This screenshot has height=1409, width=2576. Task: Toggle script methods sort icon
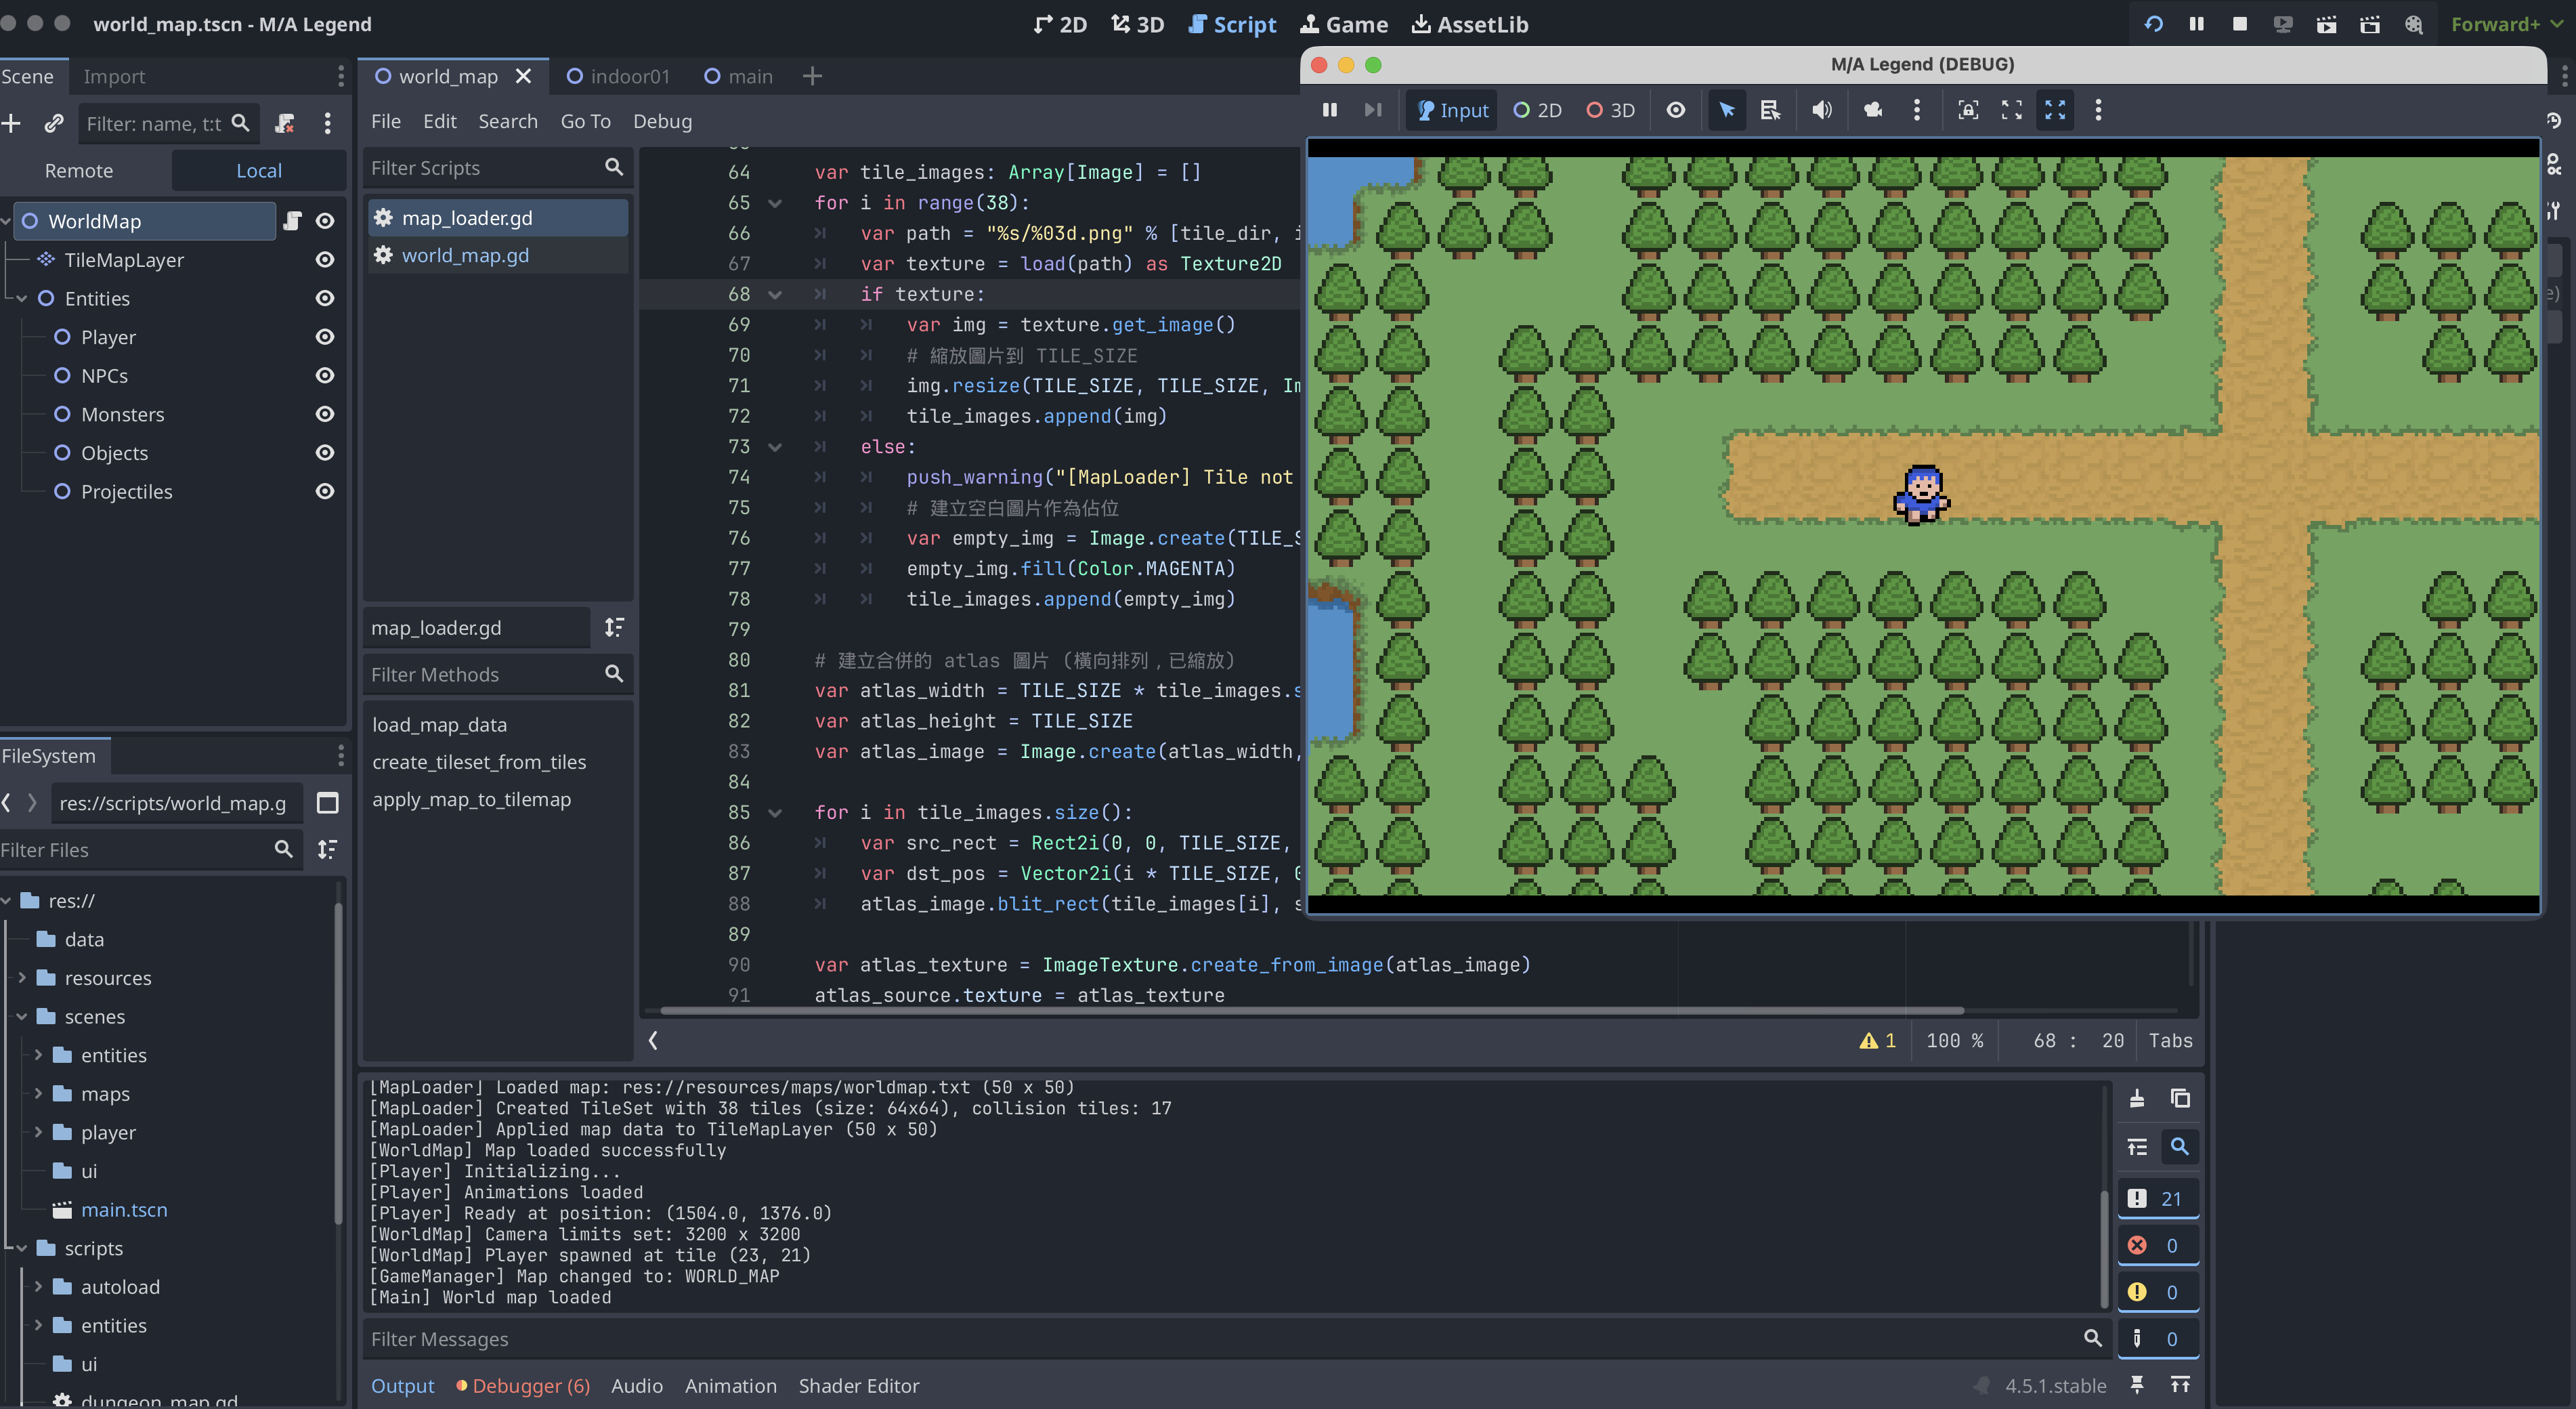(x=614, y=627)
